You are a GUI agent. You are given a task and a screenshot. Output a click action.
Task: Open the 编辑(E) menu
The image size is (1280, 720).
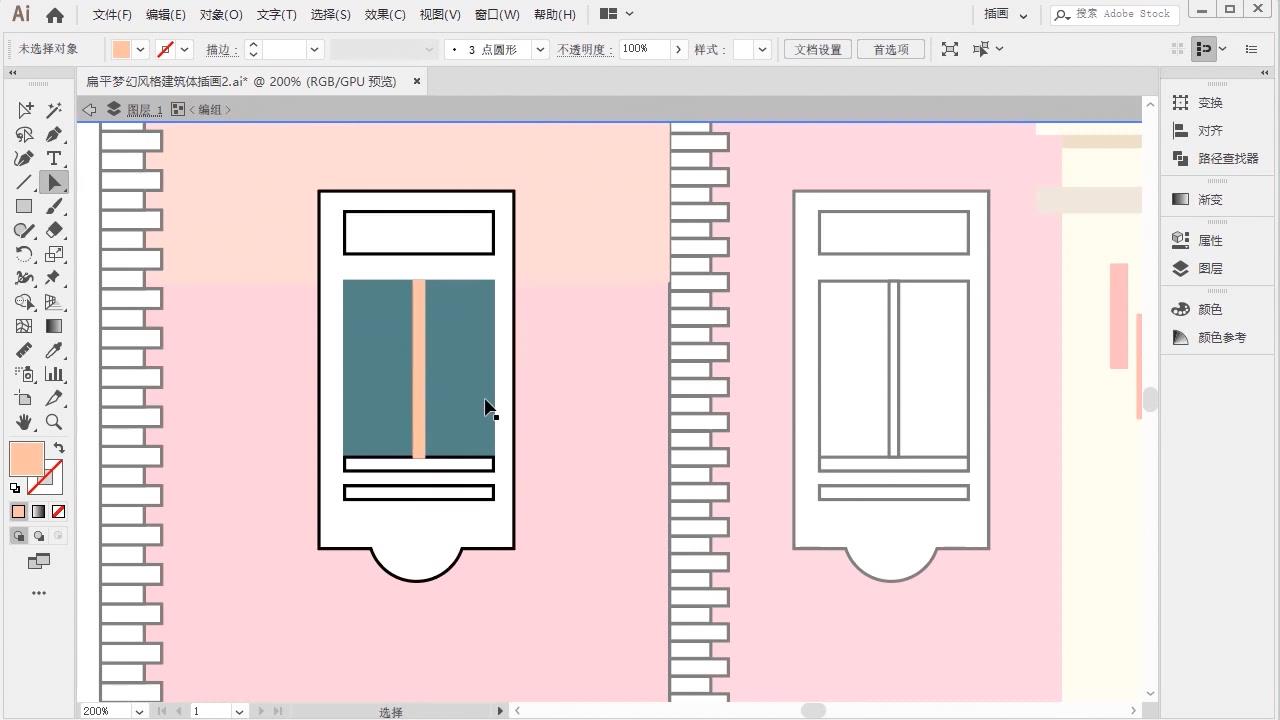[x=166, y=15]
